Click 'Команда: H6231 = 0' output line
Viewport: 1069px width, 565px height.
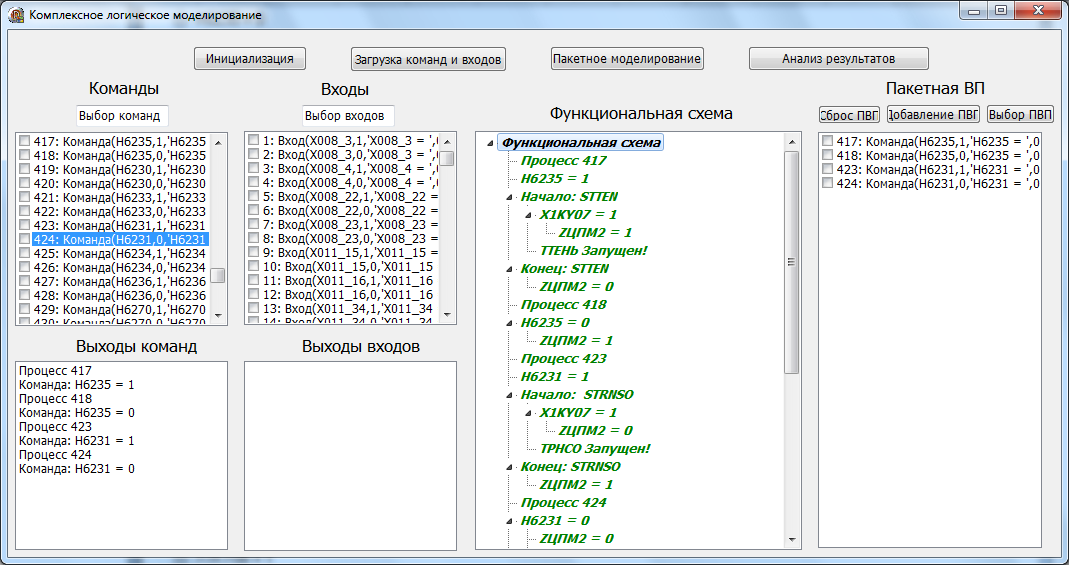pyautogui.click(x=76, y=469)
